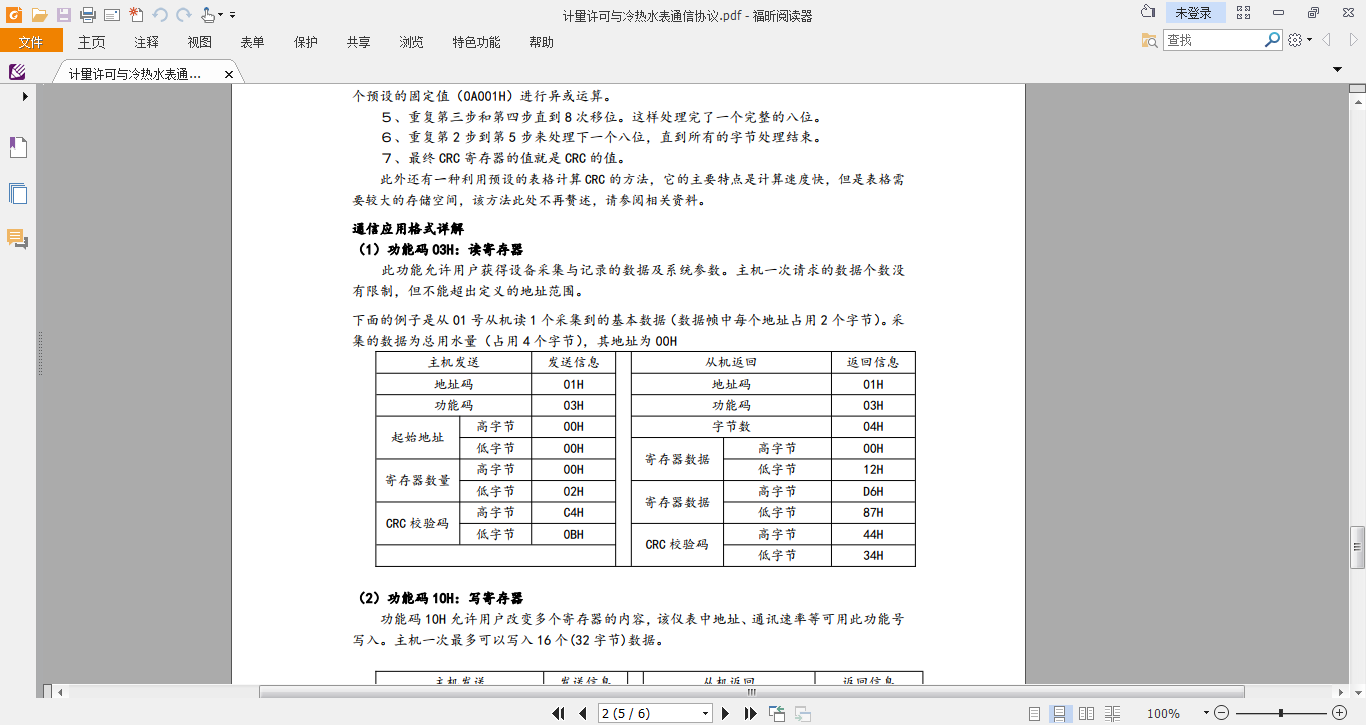Click the Print icon in quick toolbar
The height and width of the screenshot is (725, 1366).
[x=87, y=14]
